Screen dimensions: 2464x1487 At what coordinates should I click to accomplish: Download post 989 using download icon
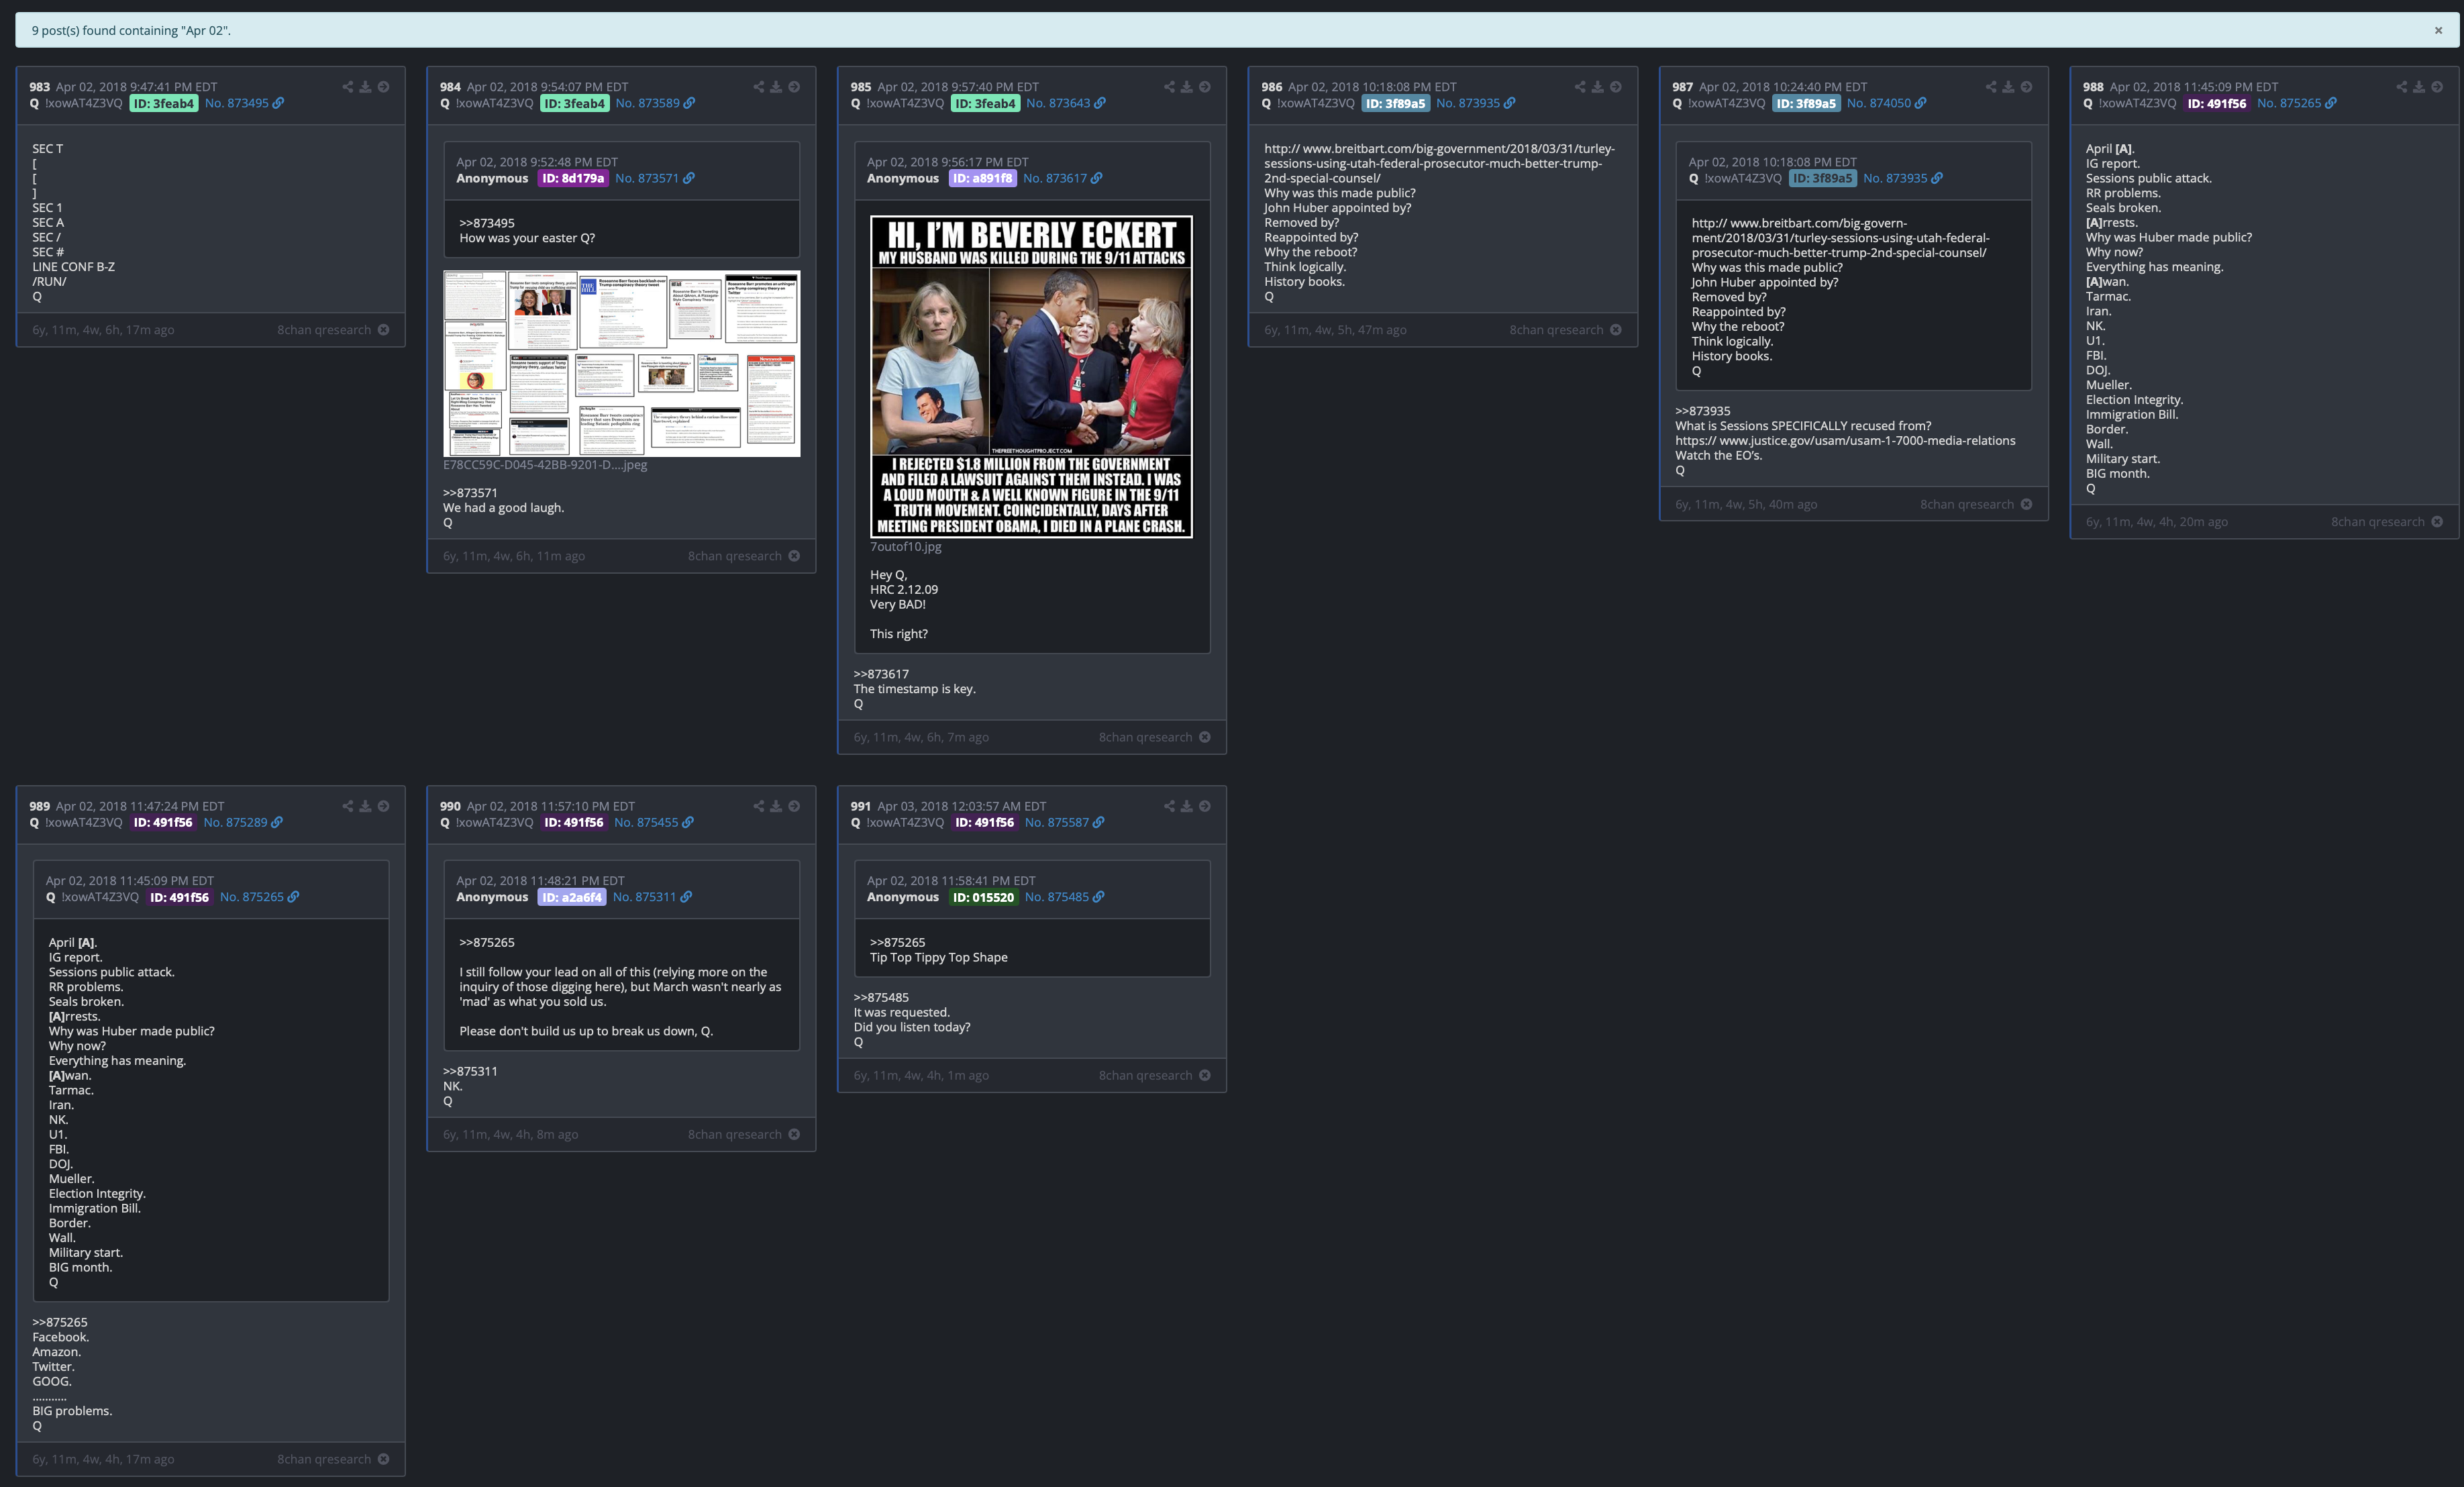(x=366, y=806)
